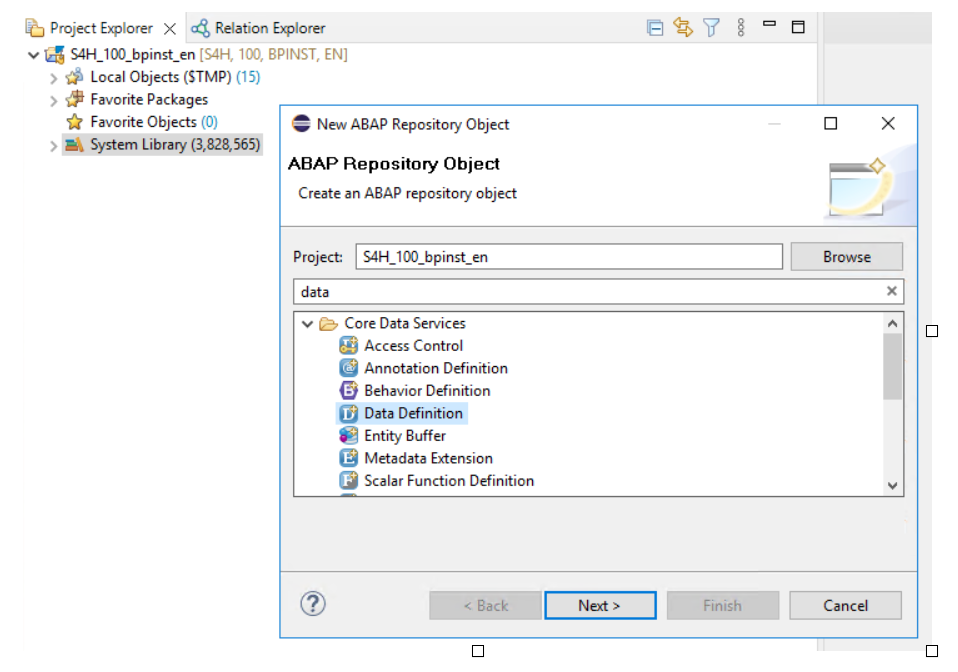Expand the Local Objects ($TMP) node
Image resolution: width=958 pixels, height=672 pixels.
(52, 76)
